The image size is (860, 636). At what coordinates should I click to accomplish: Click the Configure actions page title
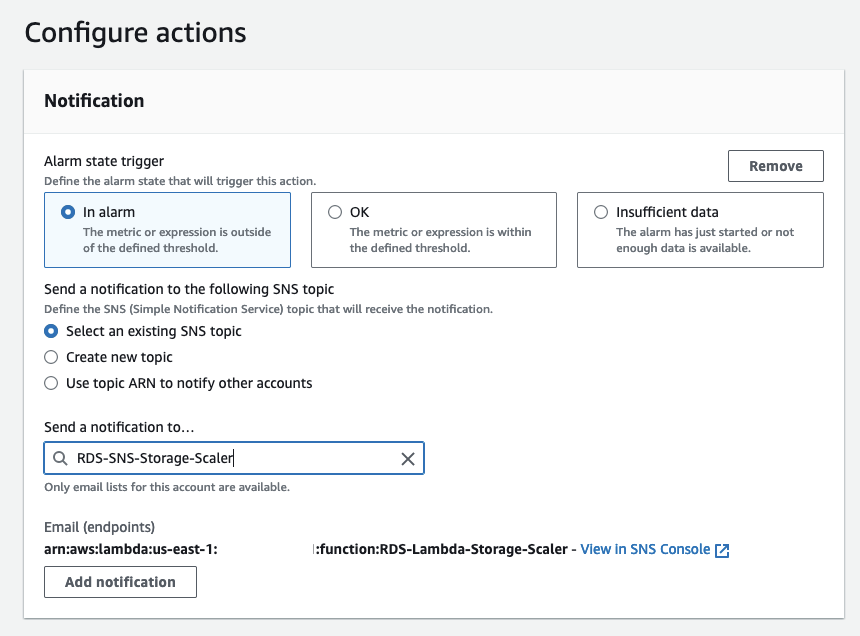tap(135, 32)
